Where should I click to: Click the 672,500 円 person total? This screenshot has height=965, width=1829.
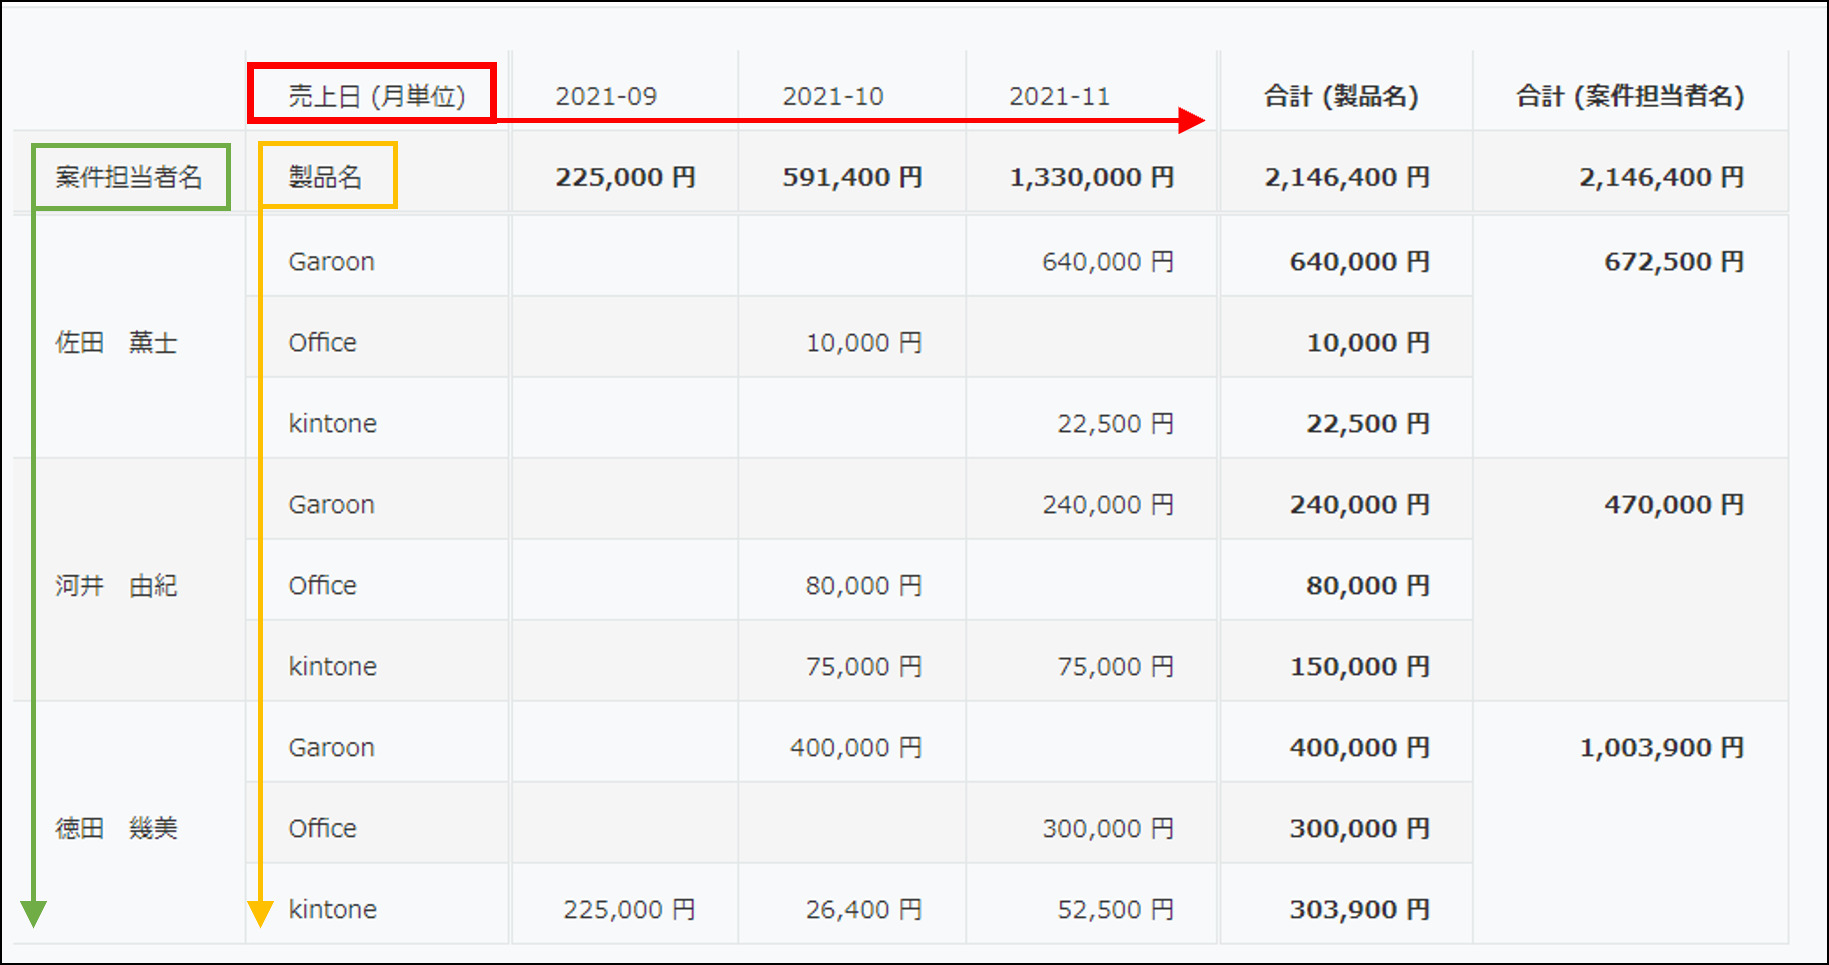(x=1674, y=261)
